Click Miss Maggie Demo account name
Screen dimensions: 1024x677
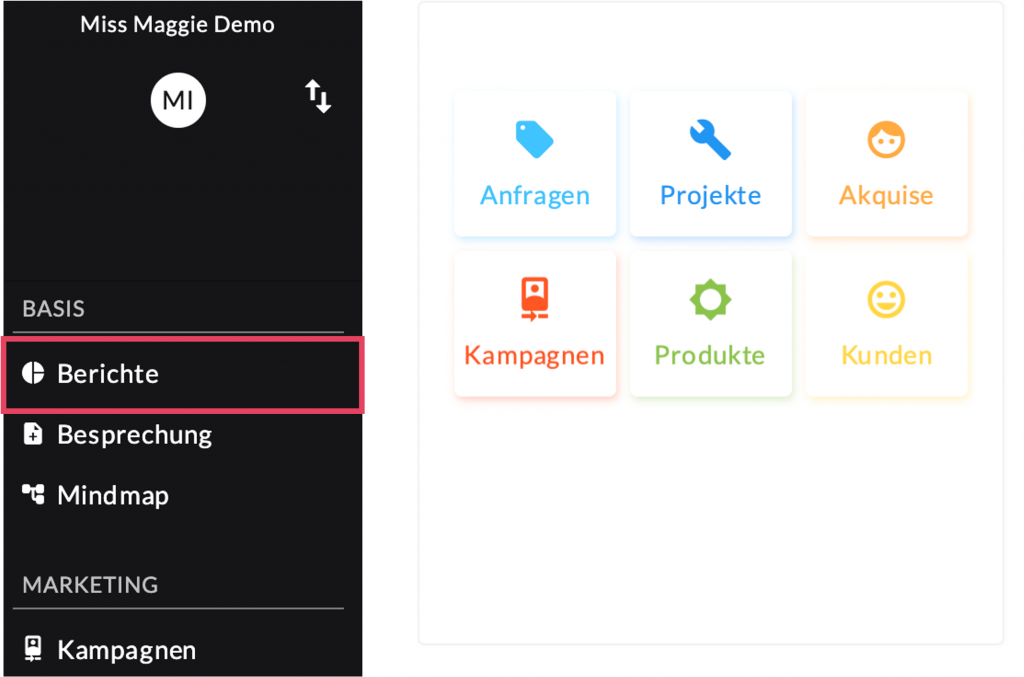(178, 25)
